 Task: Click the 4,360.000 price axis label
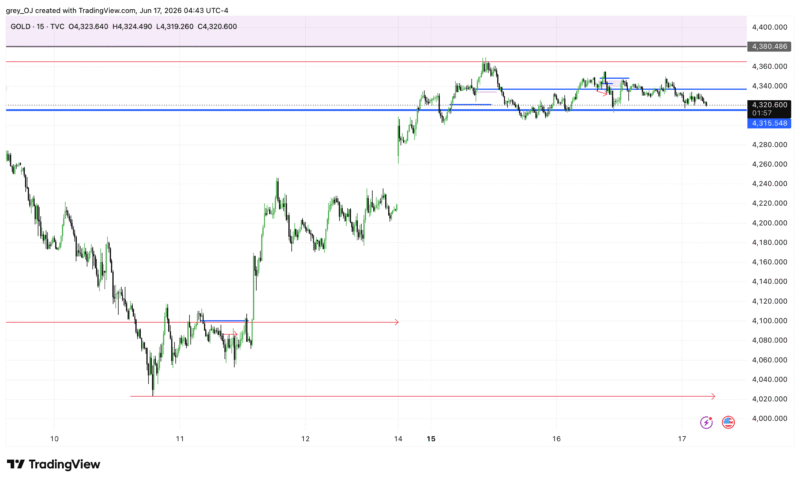pos(769,66)
